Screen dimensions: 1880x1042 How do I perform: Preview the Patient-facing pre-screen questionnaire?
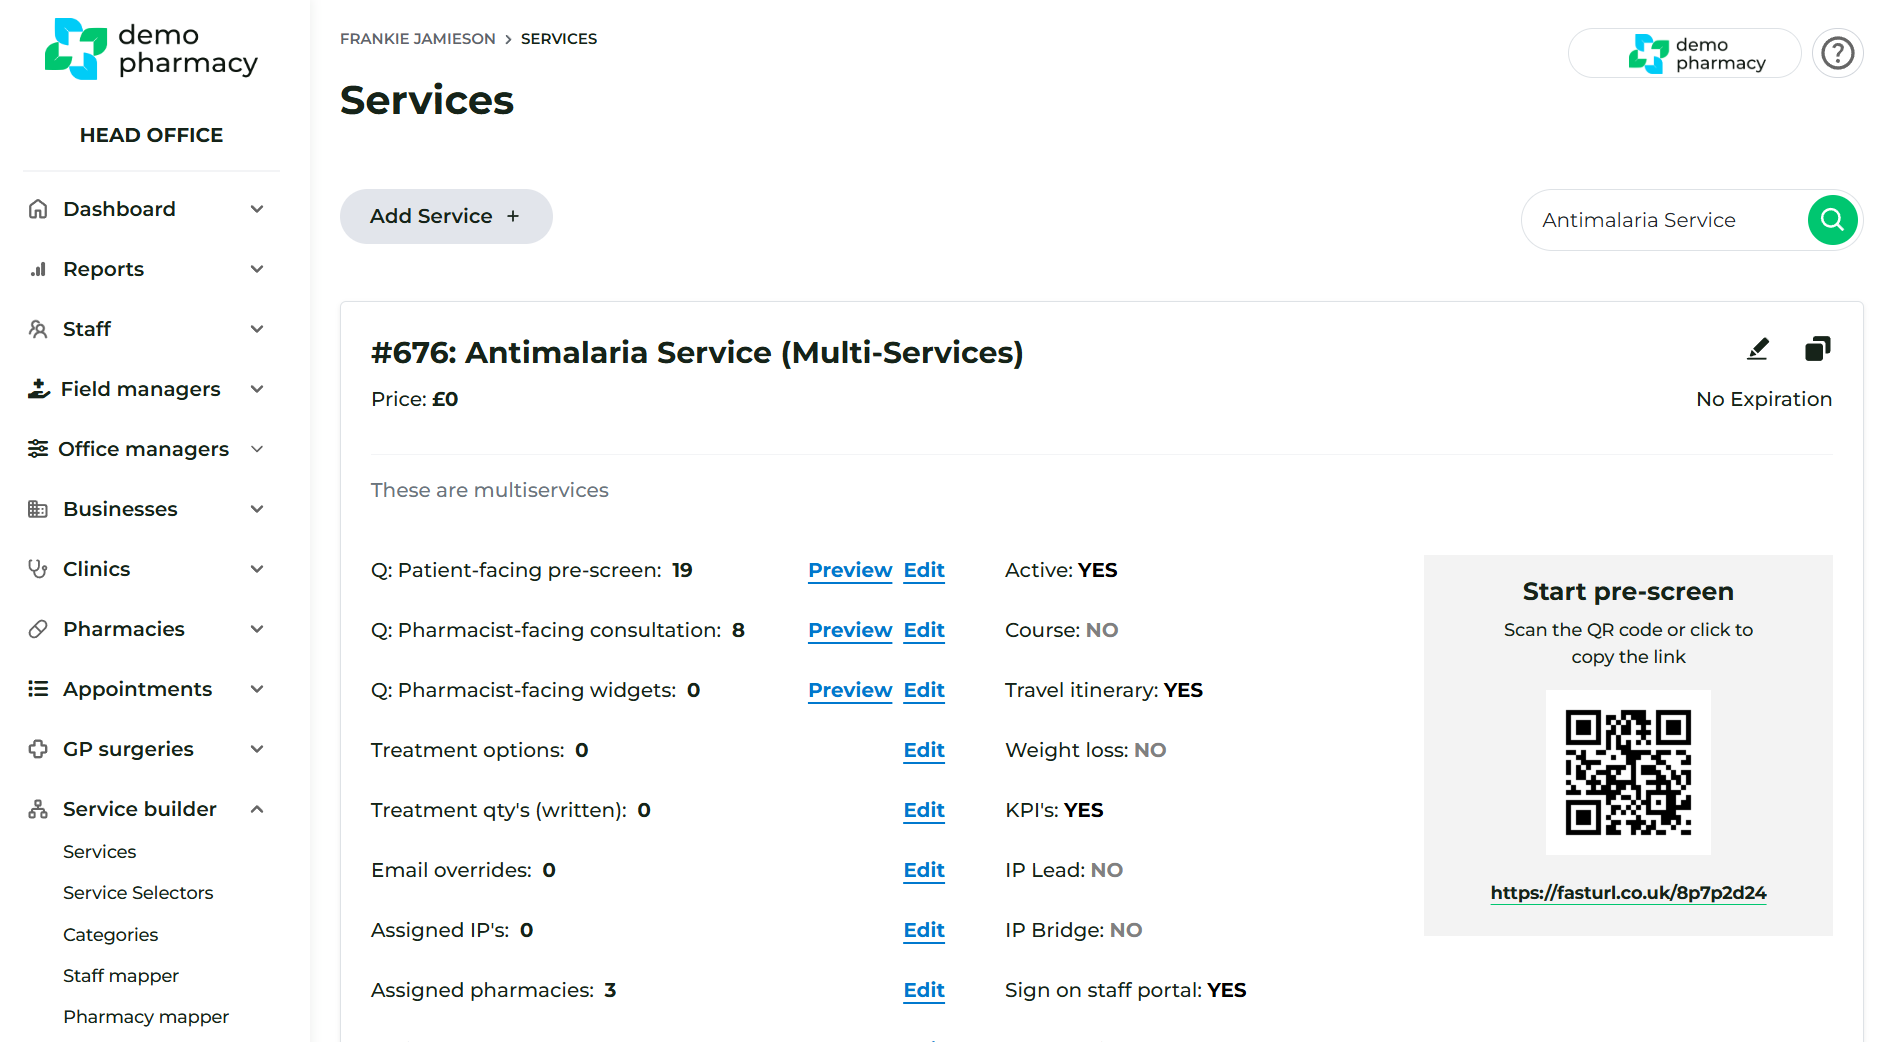click(x=849, y=570)
